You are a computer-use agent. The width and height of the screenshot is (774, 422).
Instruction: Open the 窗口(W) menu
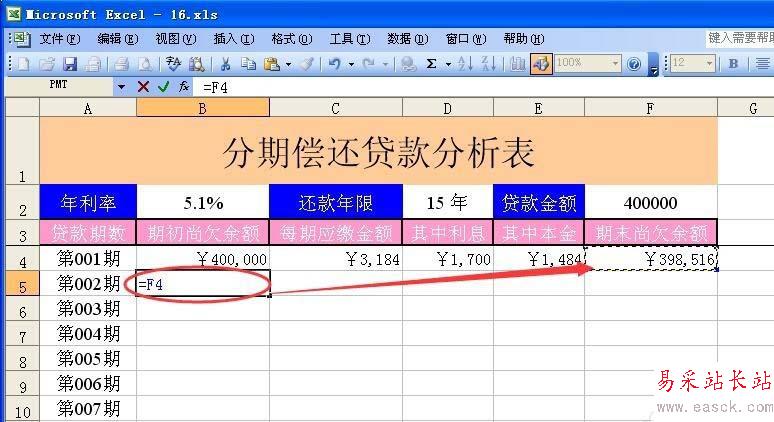[466, 39]
